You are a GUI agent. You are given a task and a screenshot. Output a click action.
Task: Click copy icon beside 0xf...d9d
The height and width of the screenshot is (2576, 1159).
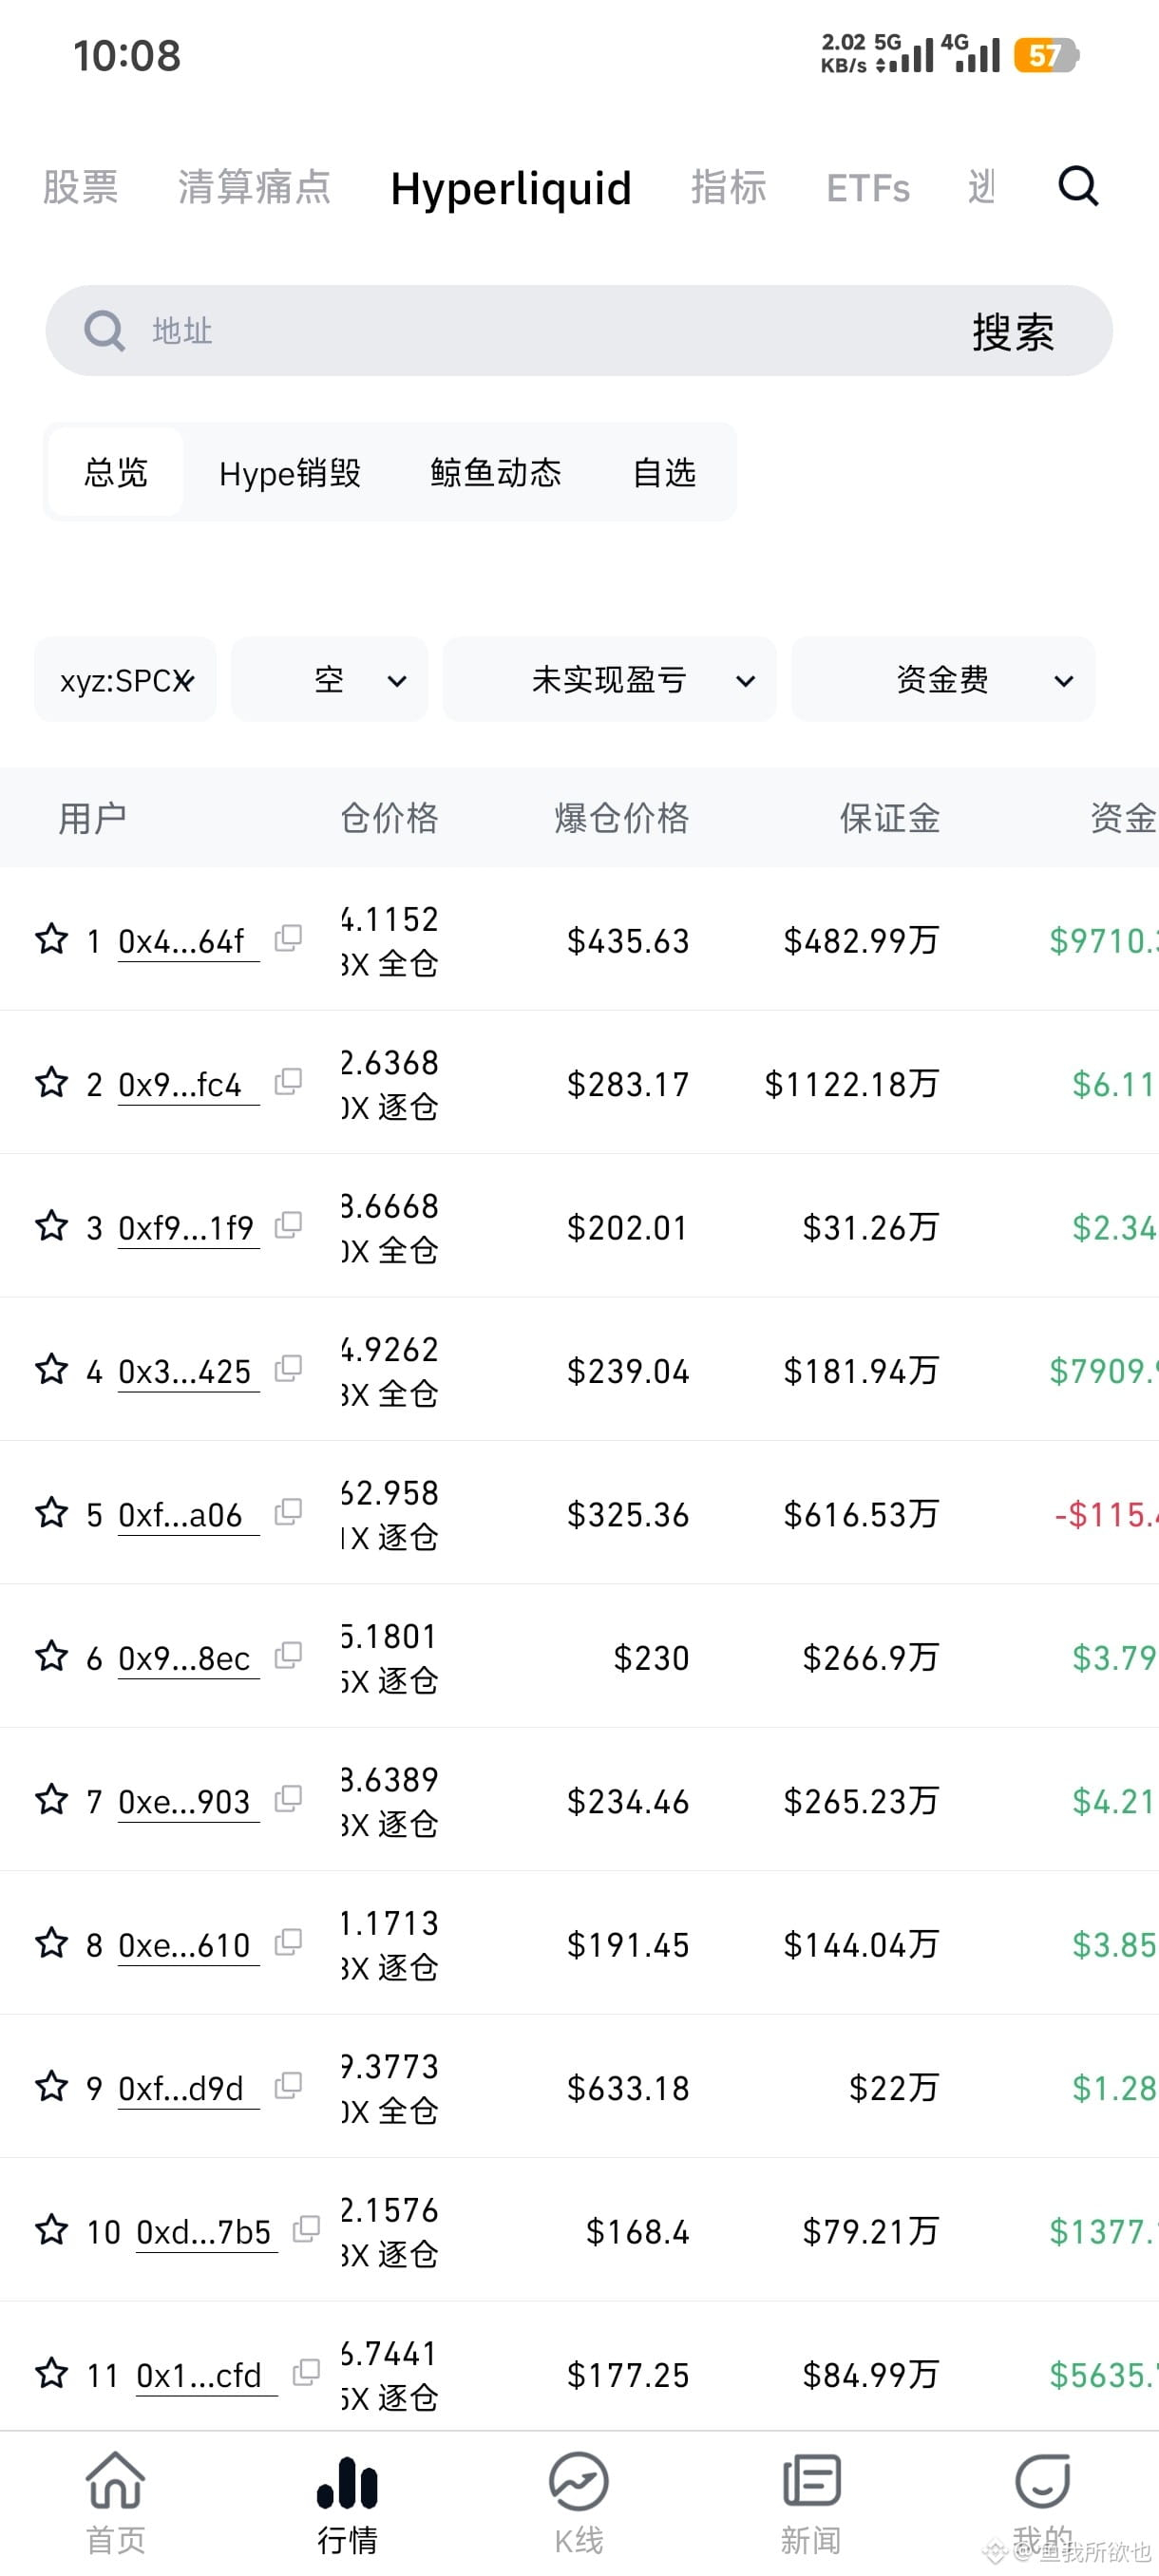pos(288,2085)
